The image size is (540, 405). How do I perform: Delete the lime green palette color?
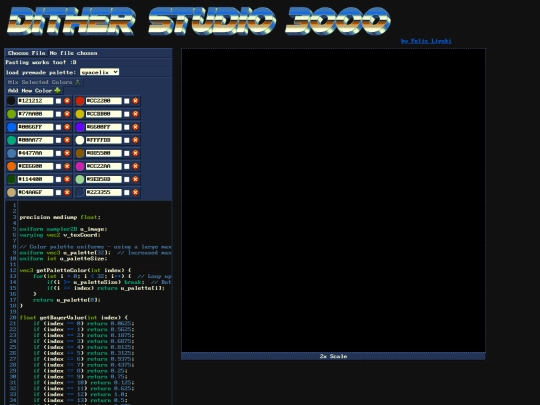coord(67,114)
